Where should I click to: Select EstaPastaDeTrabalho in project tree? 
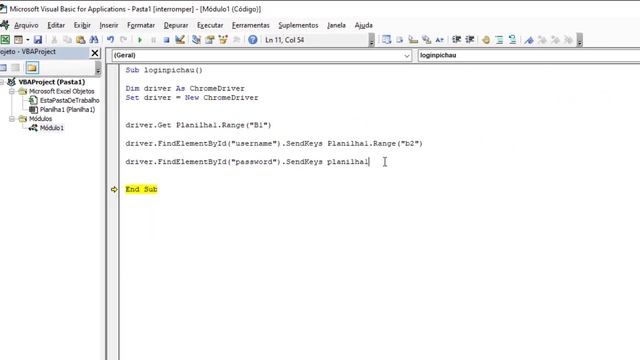[x=69, y=100]
